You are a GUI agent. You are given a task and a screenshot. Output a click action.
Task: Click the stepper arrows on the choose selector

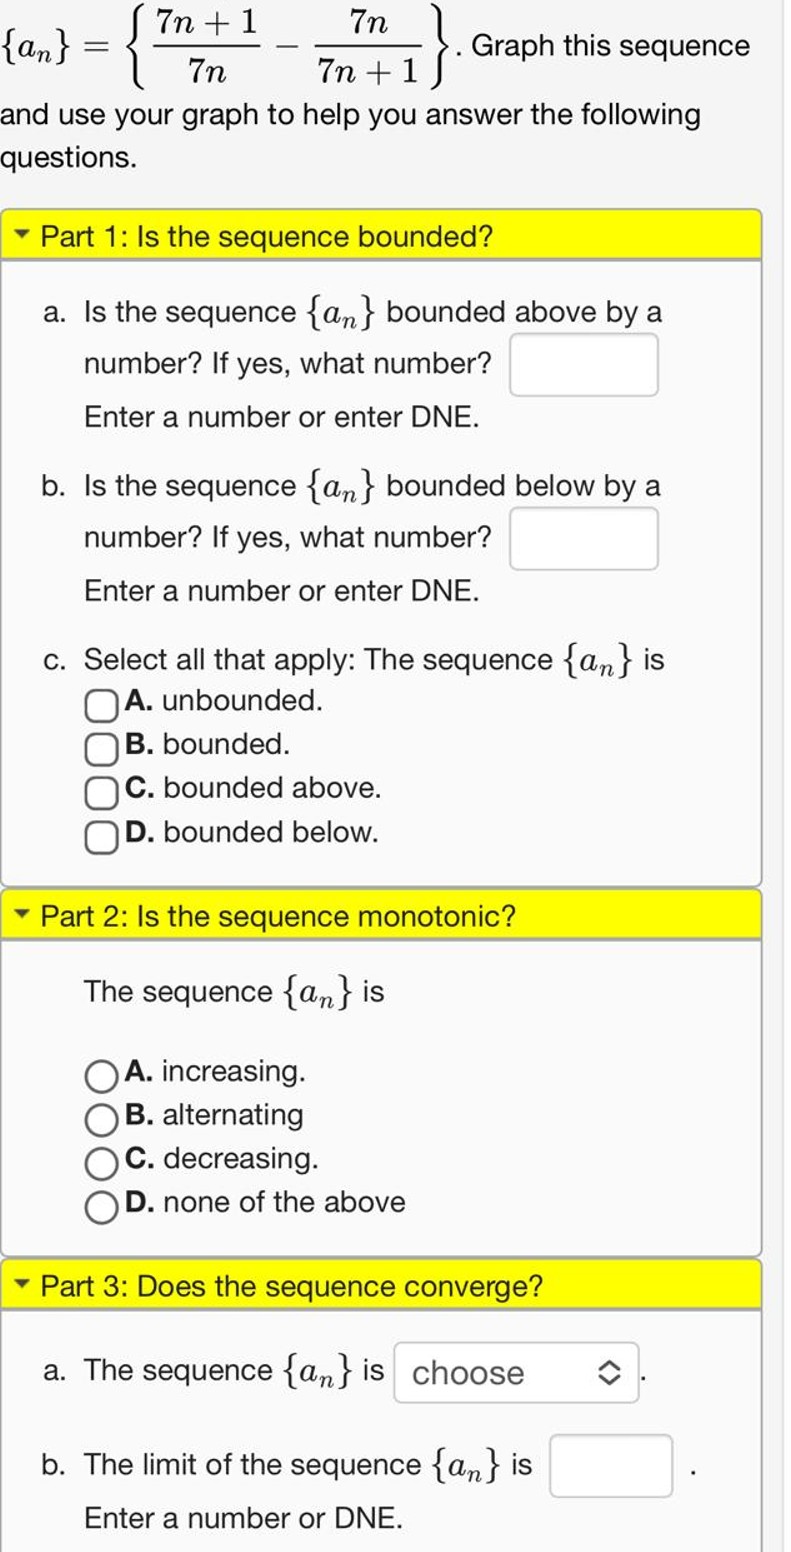coord(611,1374)
